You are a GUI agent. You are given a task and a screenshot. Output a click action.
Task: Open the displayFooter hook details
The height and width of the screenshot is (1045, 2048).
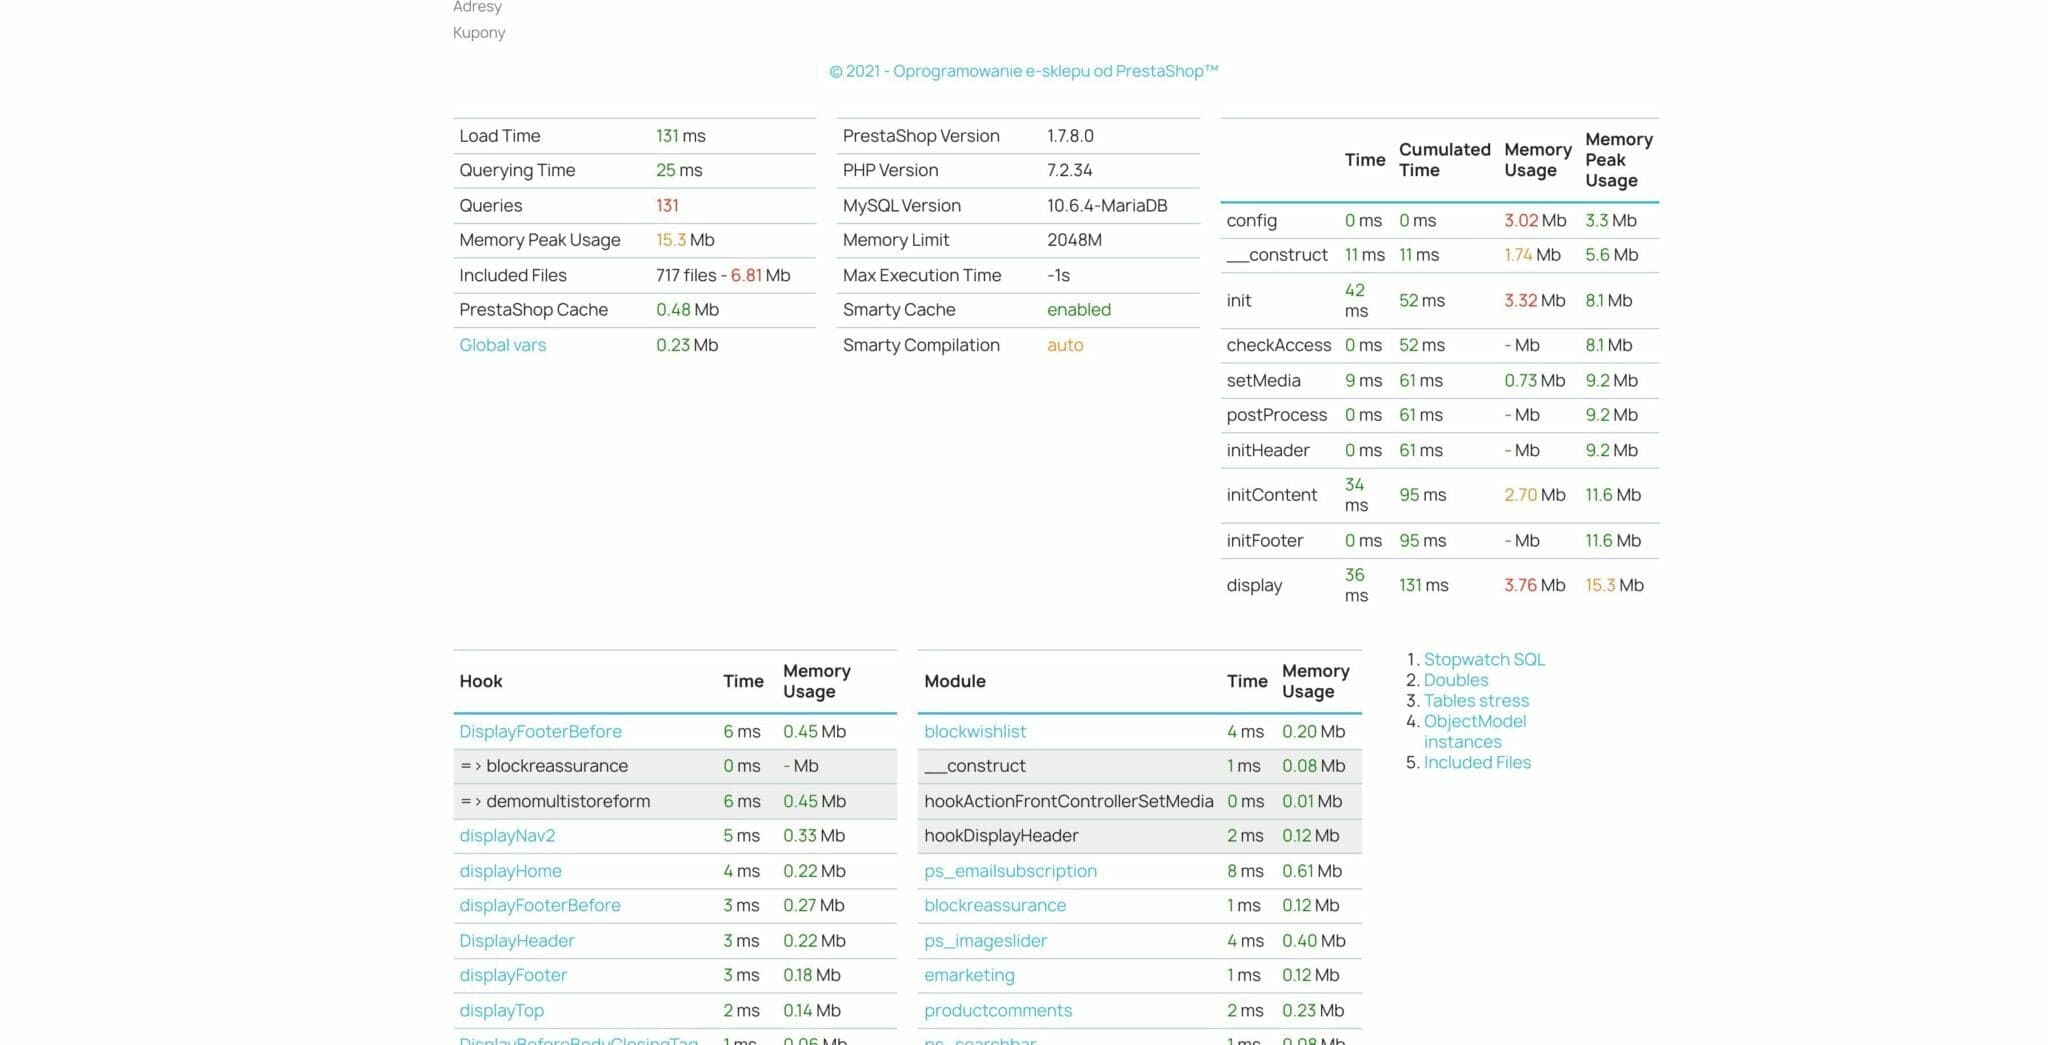[512, 975]
